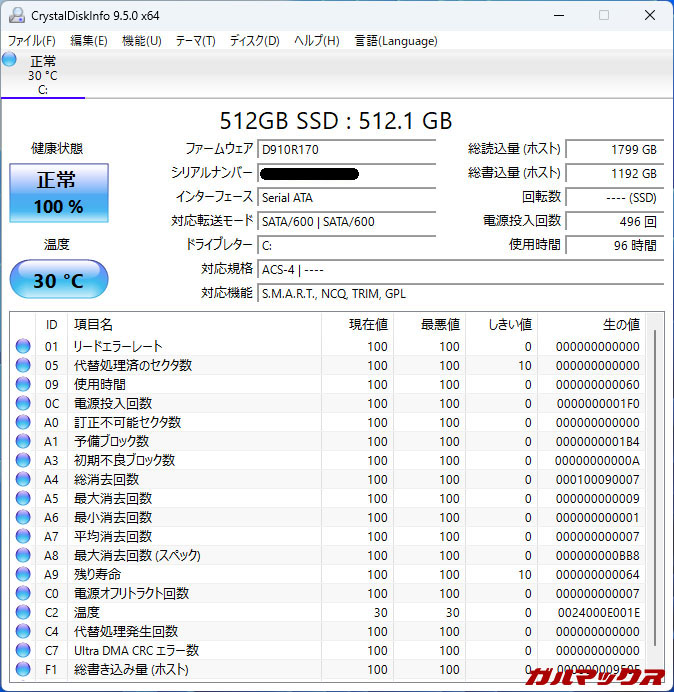This screenshot has height=692, width=674.
Task: Click the 正常 100 % health status button
Action: click(59, 193)
